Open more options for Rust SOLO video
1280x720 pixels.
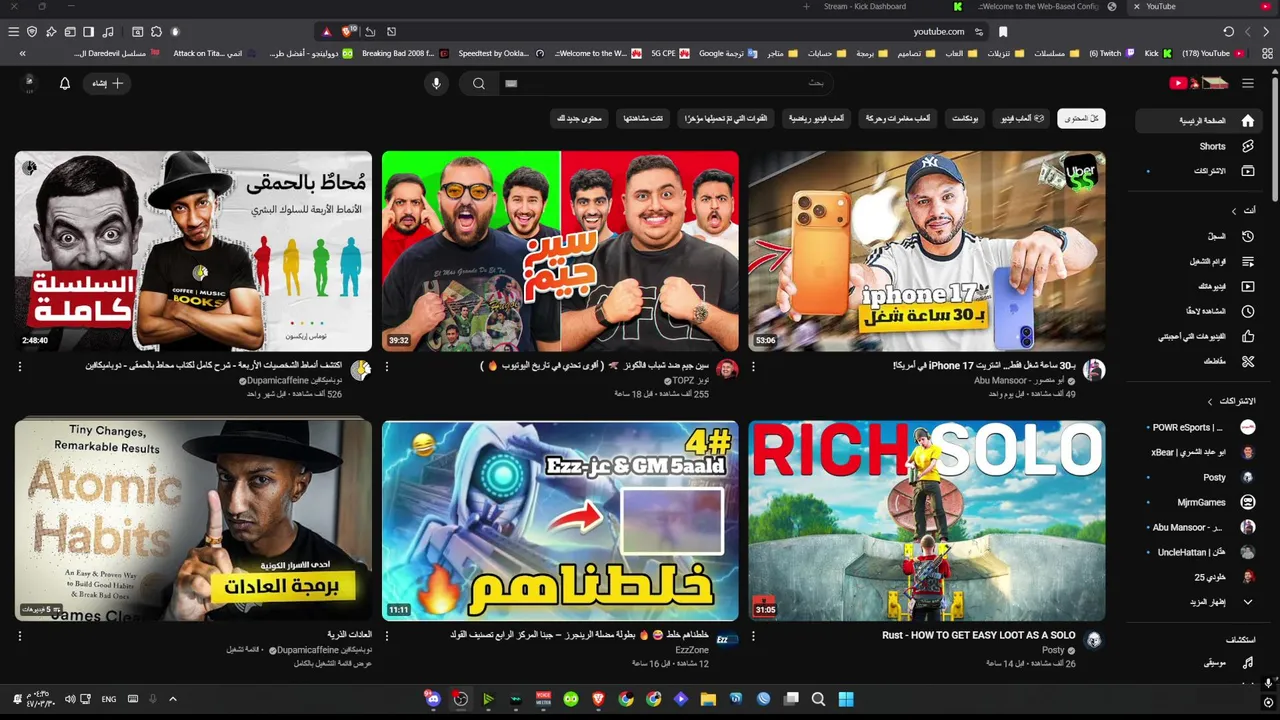coord(754,636)
